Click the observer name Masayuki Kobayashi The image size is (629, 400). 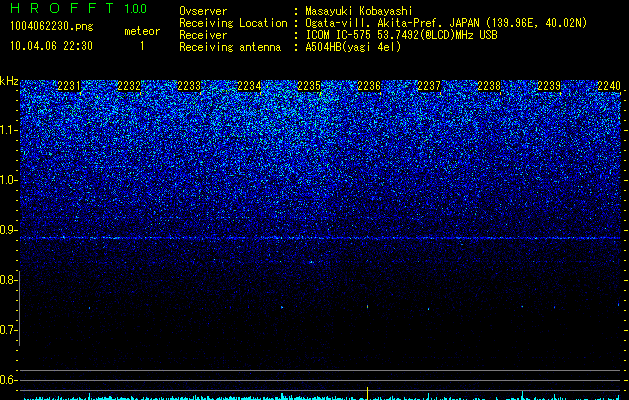(359, 11)
